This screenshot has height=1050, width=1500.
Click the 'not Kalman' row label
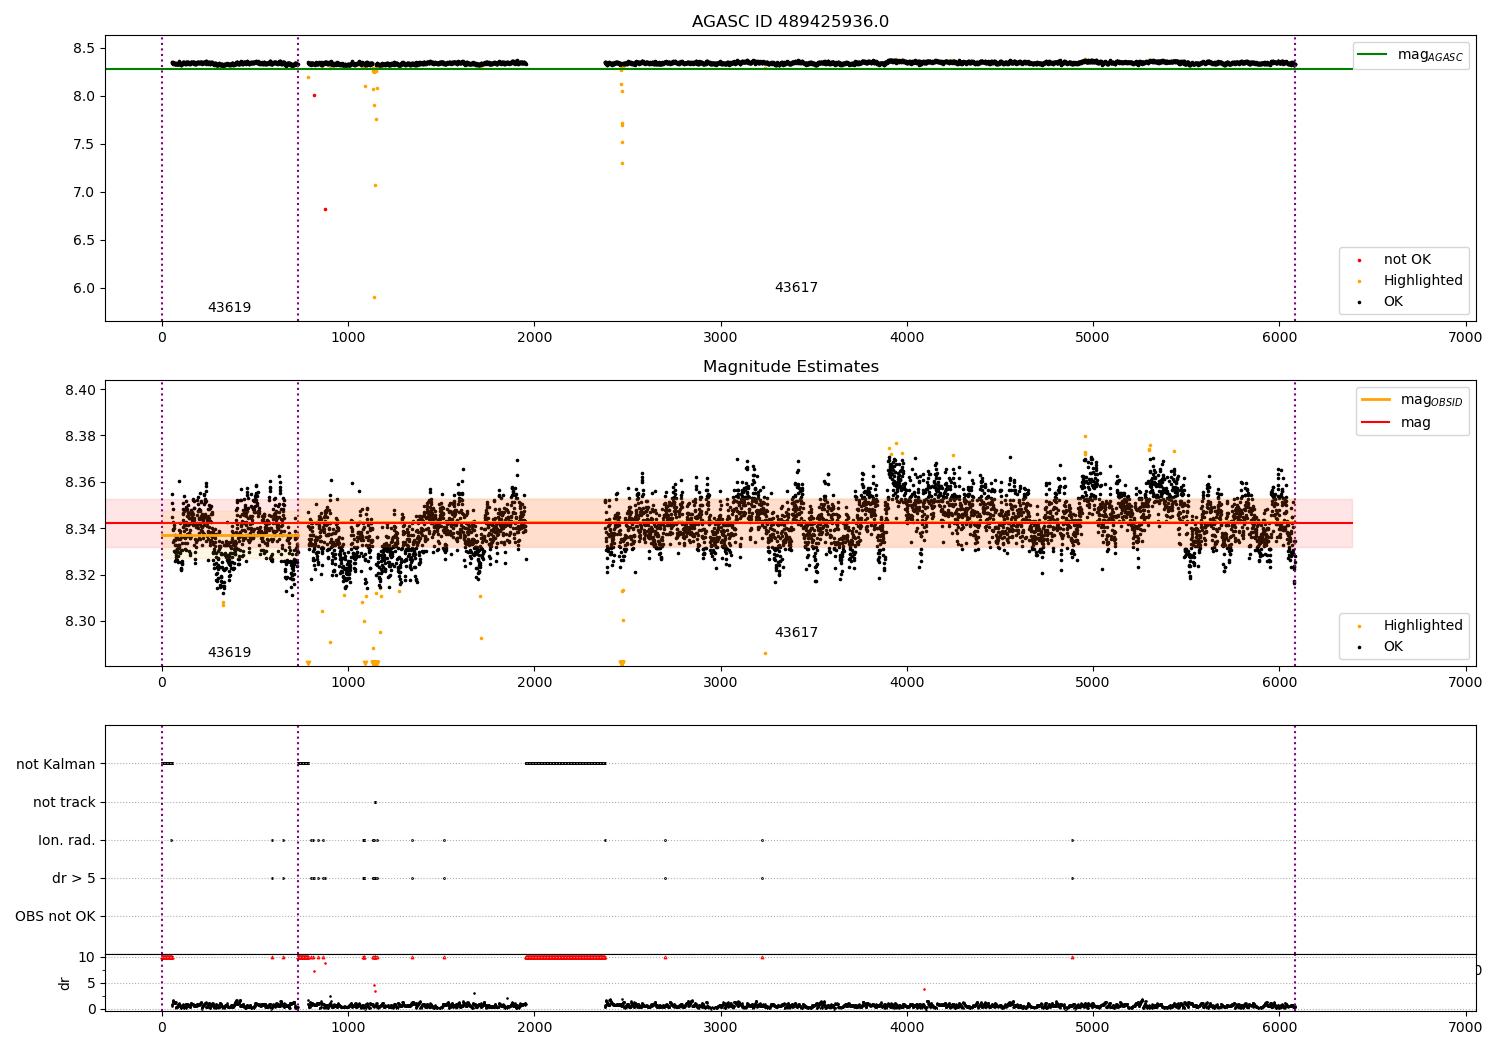coord(56,764)
